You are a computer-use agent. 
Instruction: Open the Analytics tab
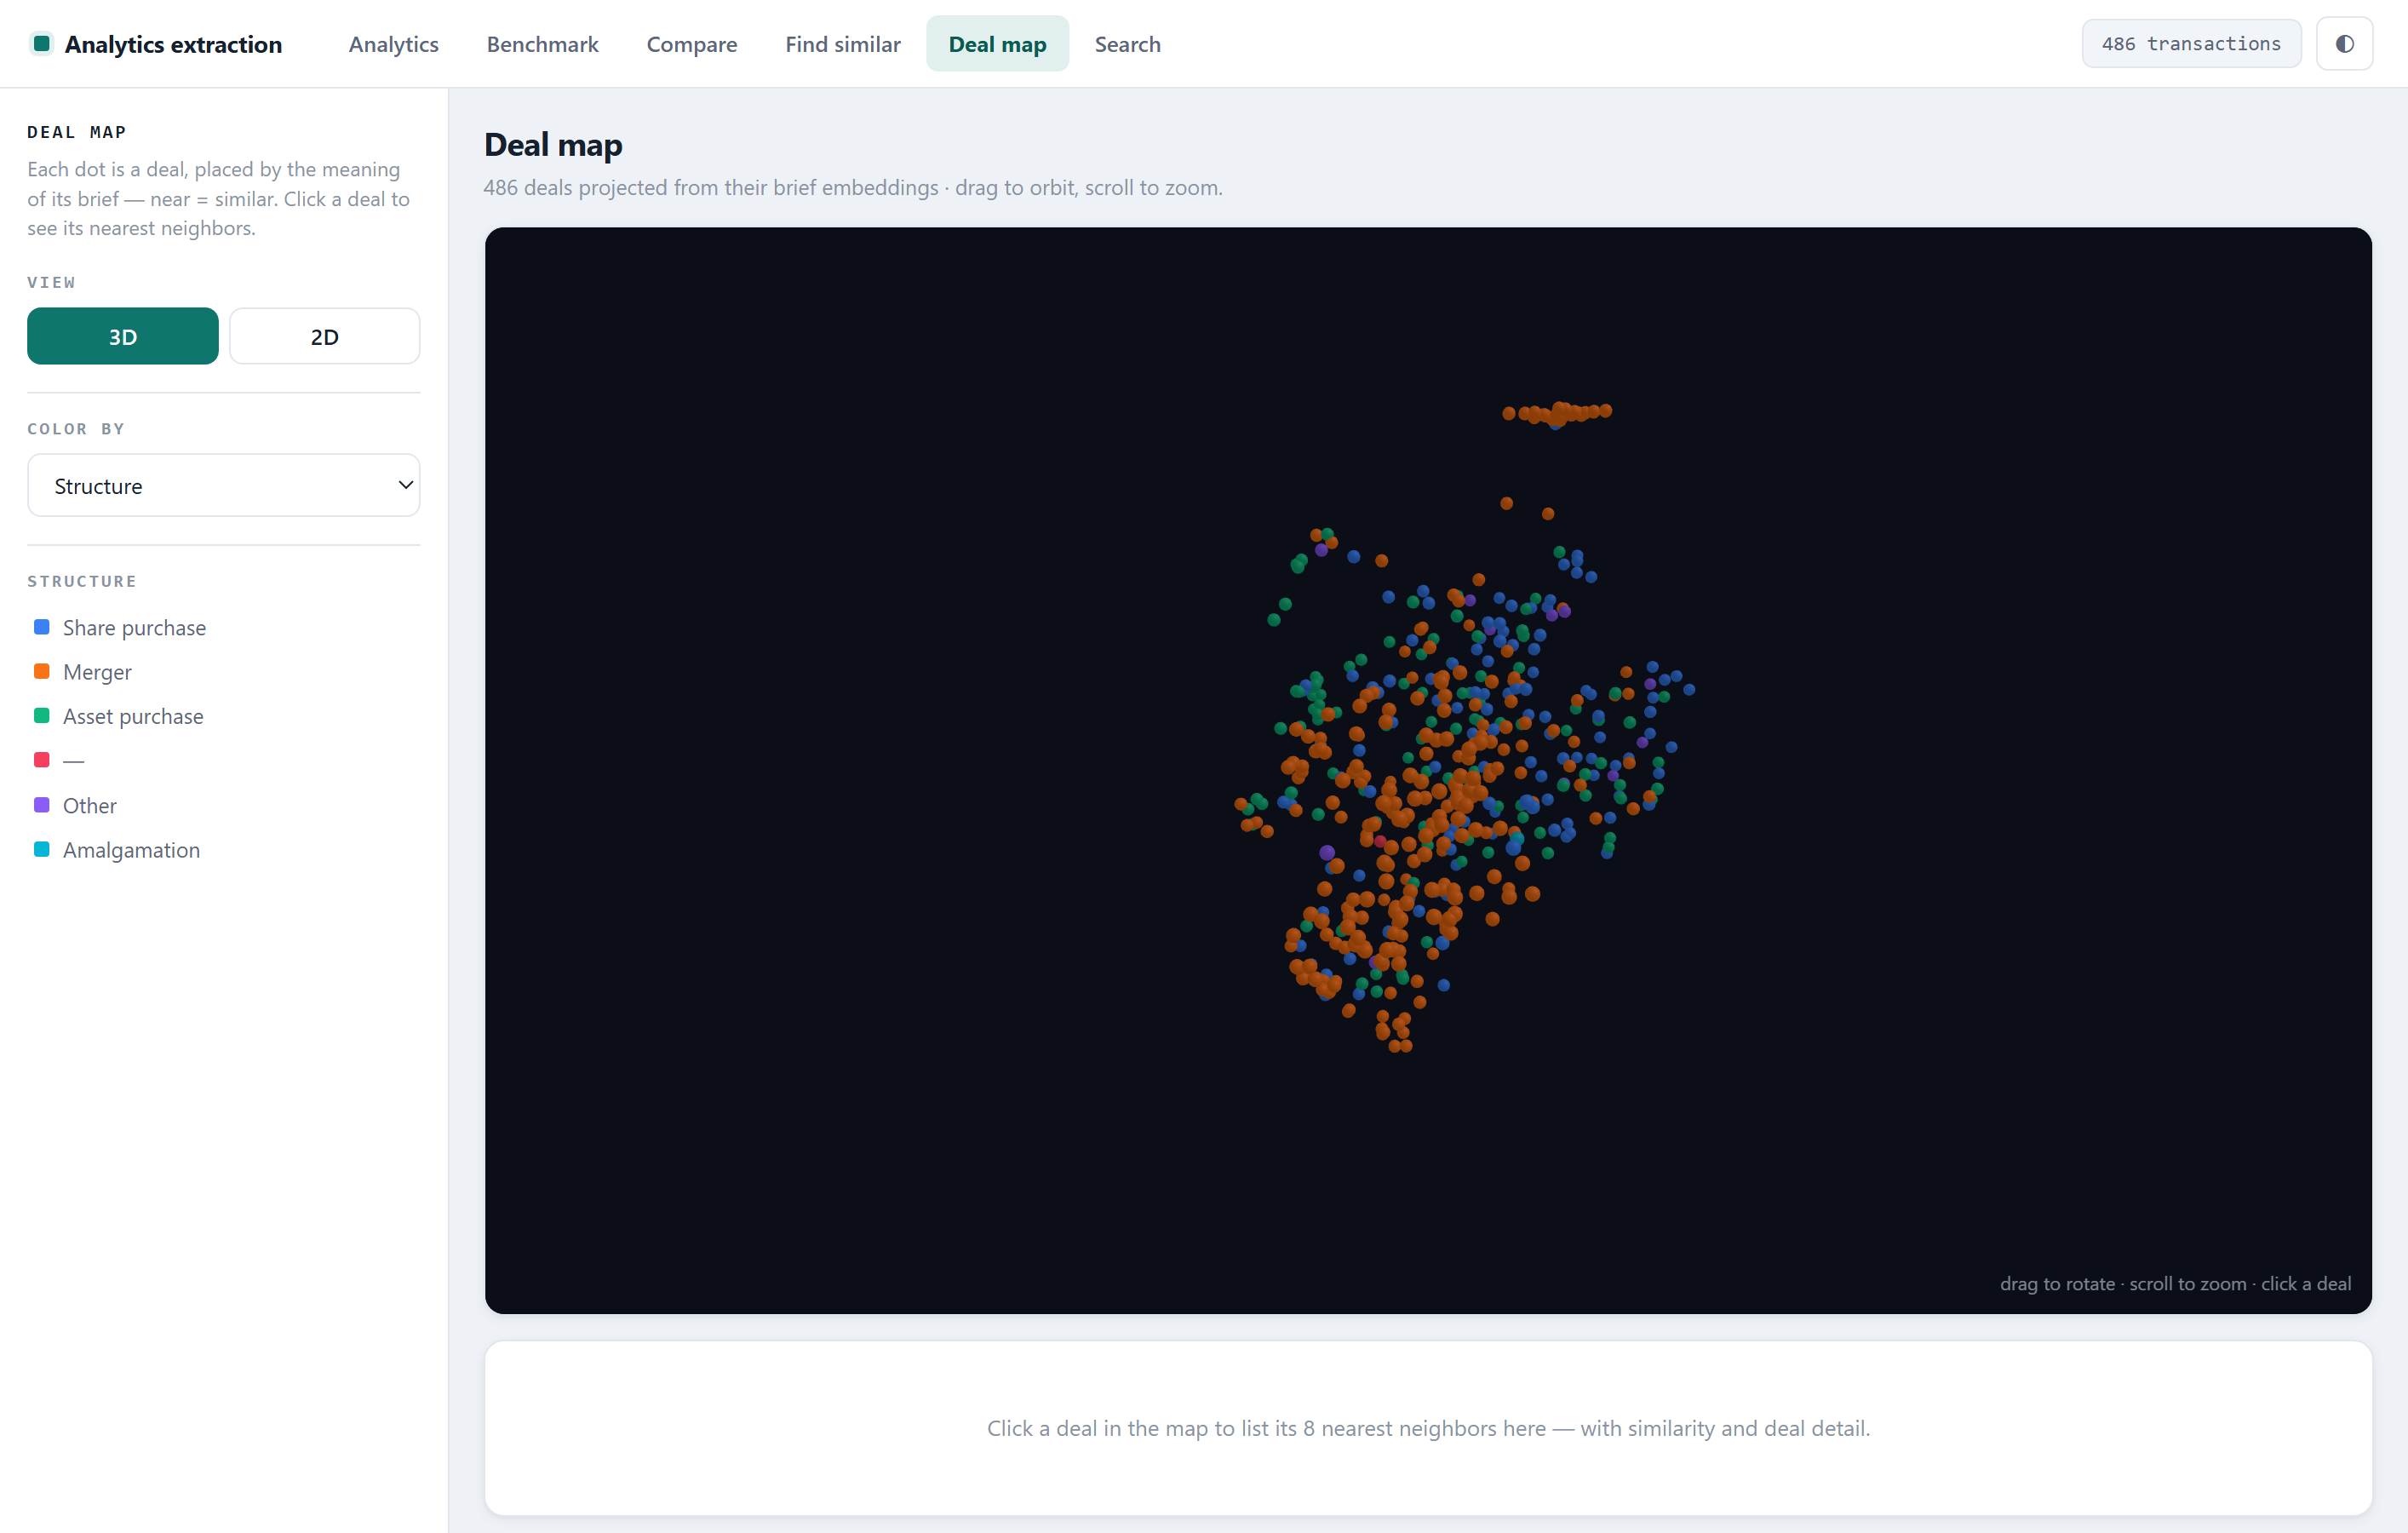click(x=394, y=44)
